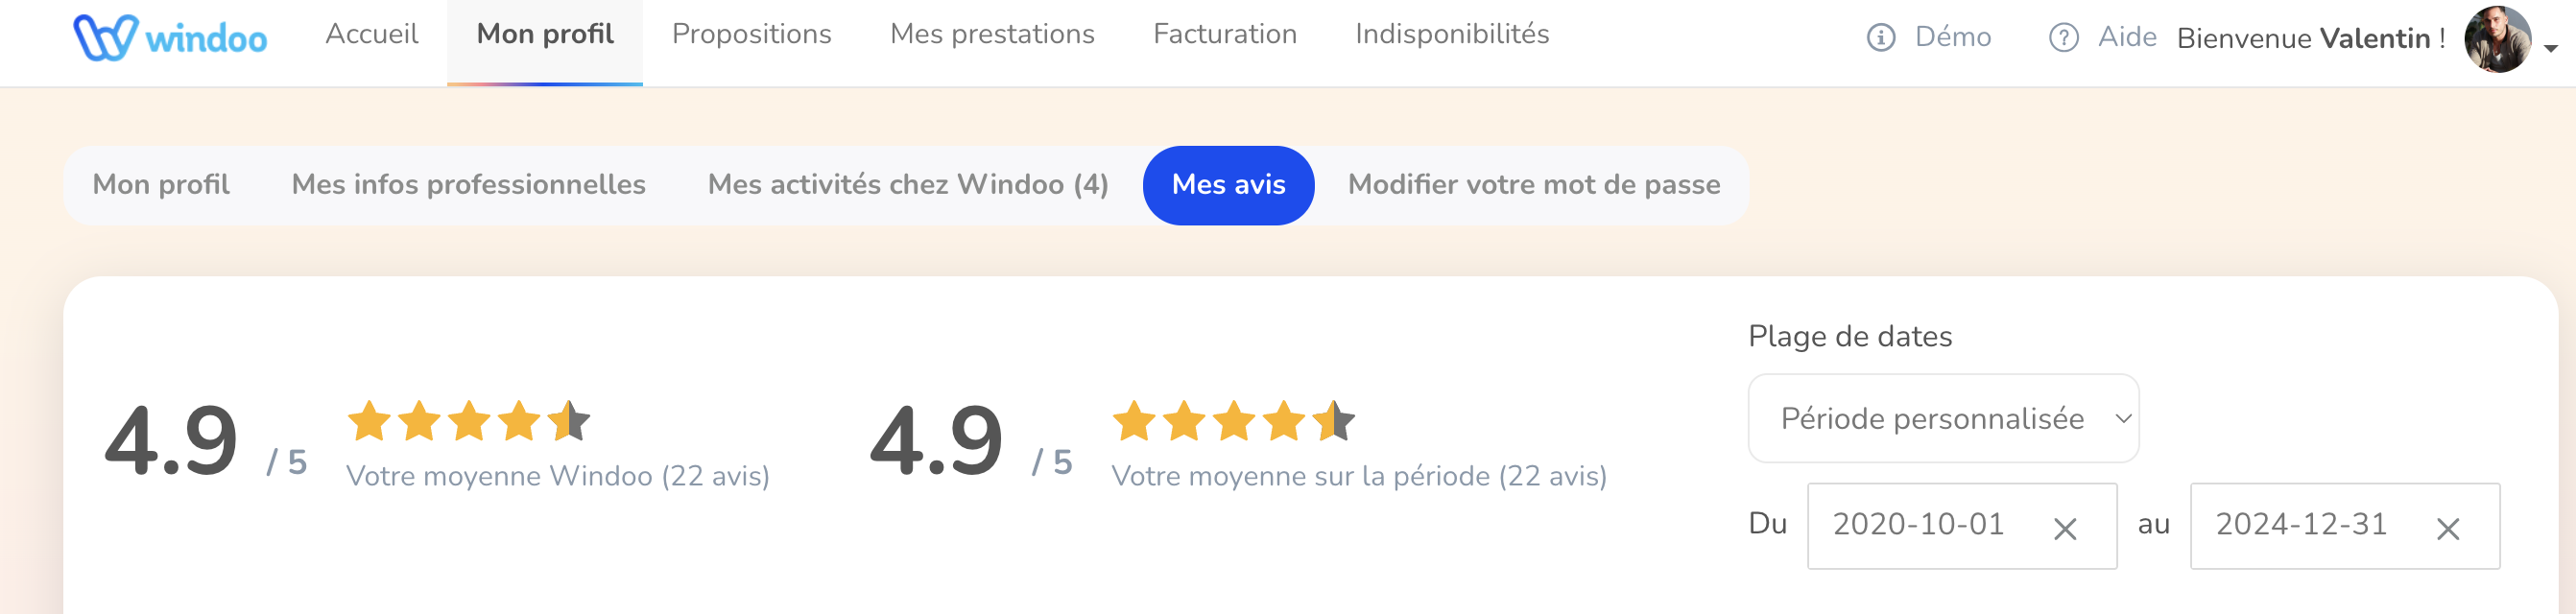Open Mes activités chez Windoo tab
The image size is (2576, 614).
(908, 185)
